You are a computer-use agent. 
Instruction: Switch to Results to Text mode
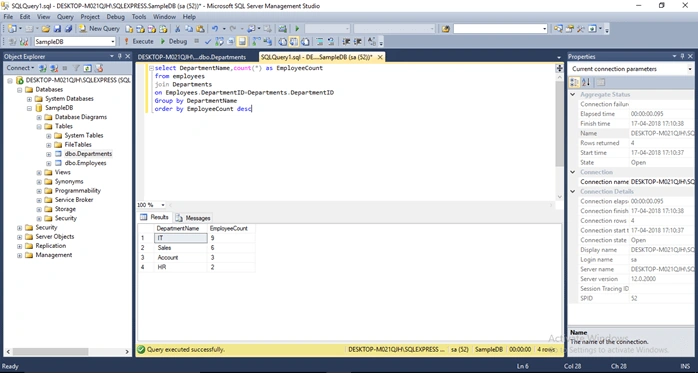coord(282,41)
